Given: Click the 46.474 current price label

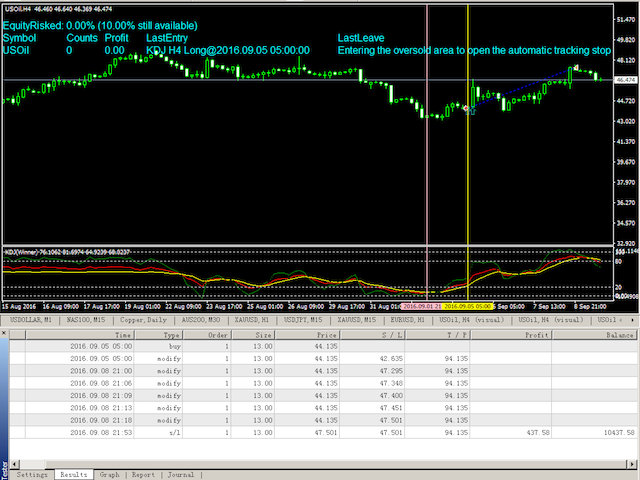Looking at the screenshot, I should pos(627,80).
